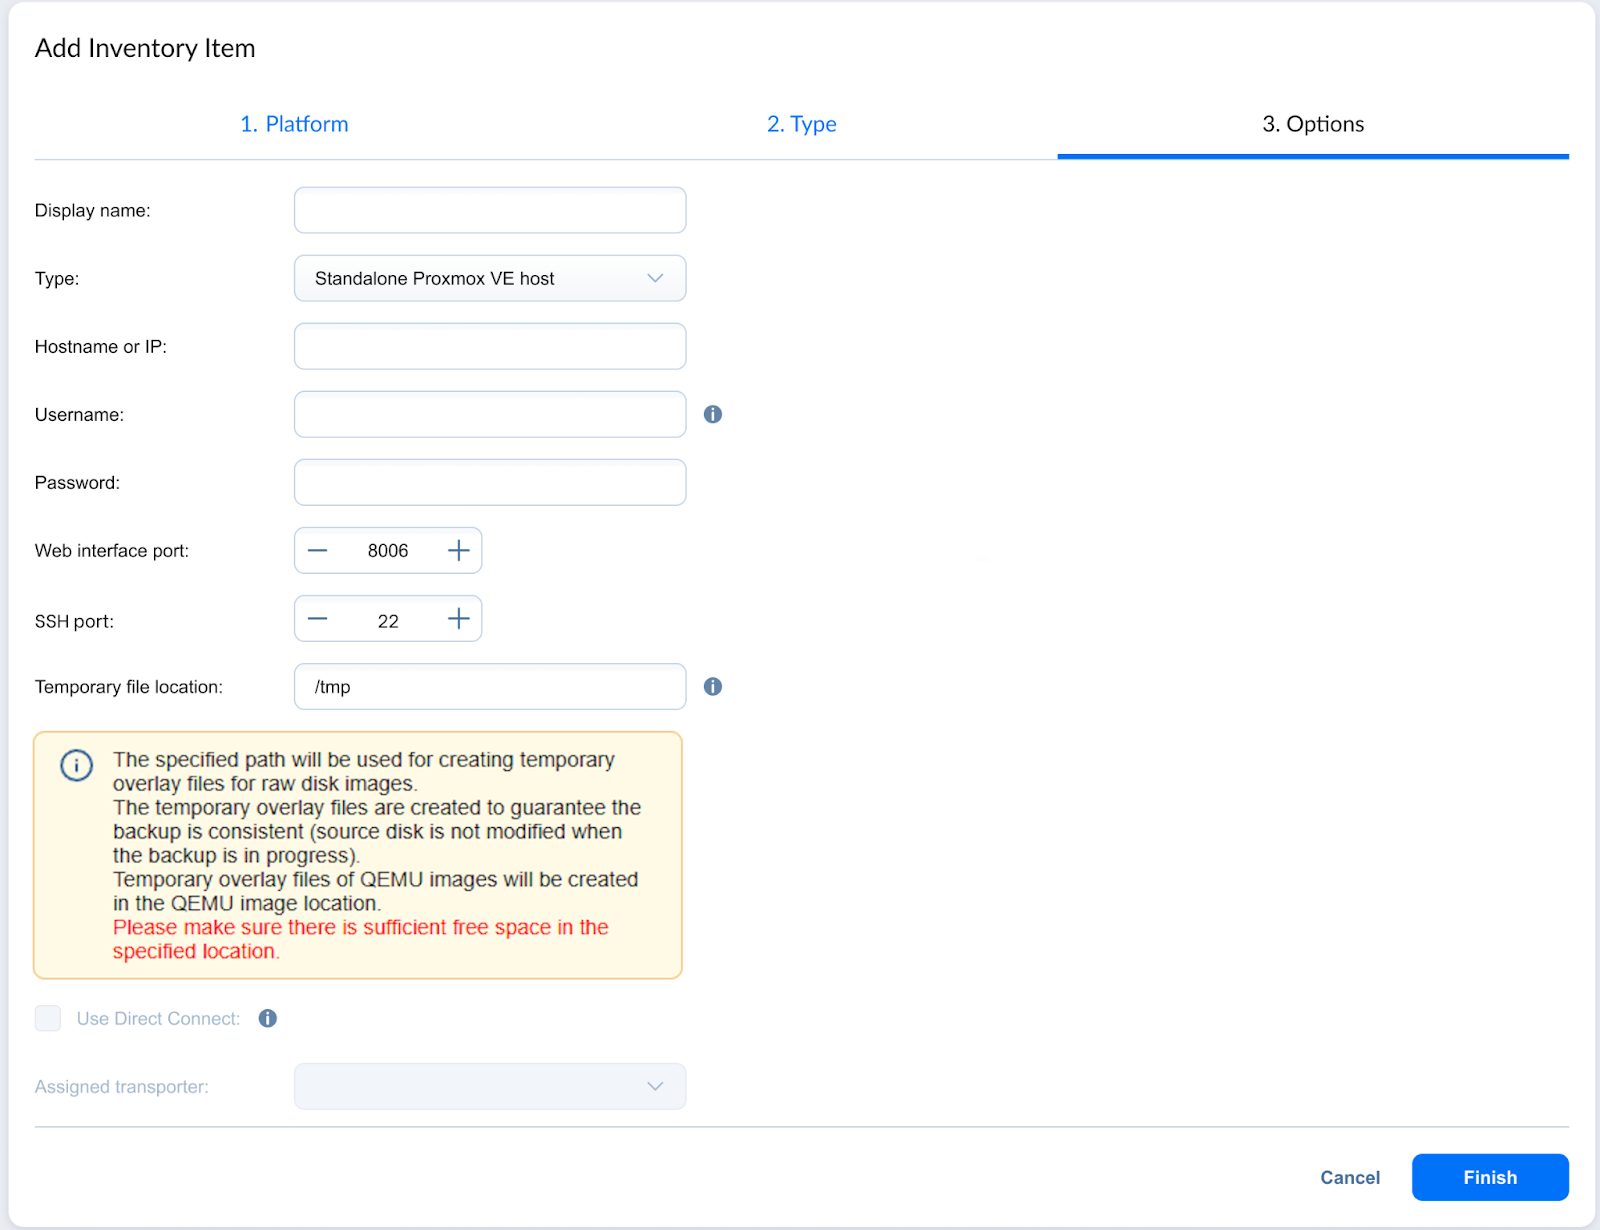
Task: Enable the Use Direct Connect checkbox
Action: tap(48, 1018)
